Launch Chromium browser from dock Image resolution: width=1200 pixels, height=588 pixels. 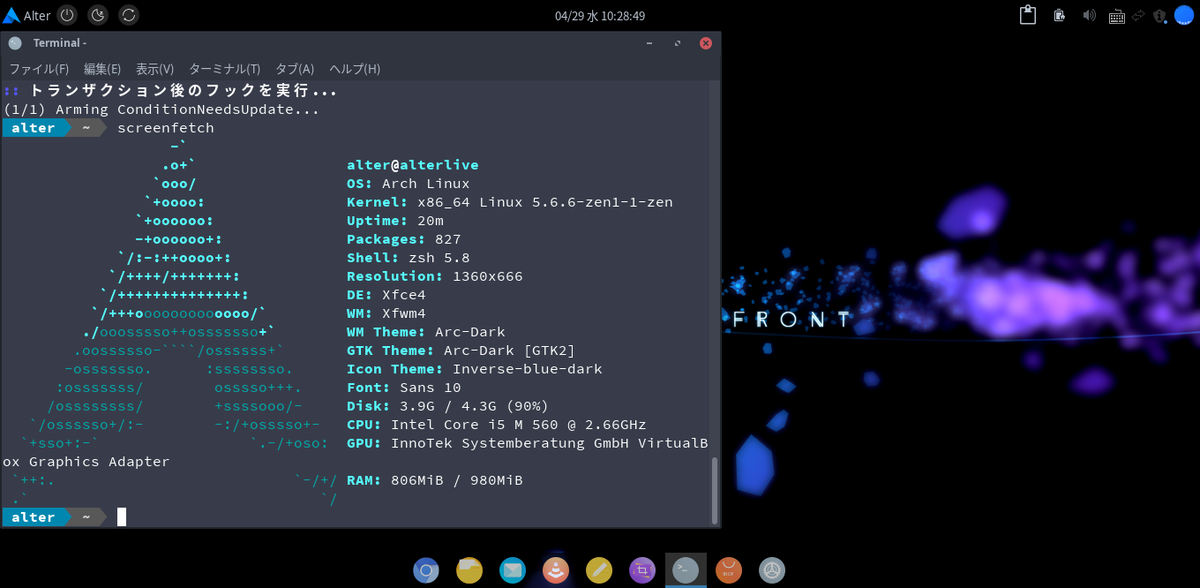[426, 570]
